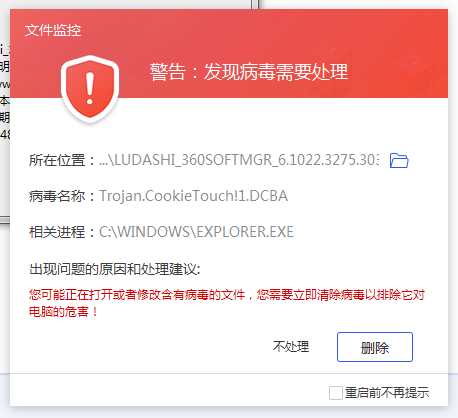This screenshot has height=418, width=458.
Task: Click the 删除 button to remove virus
Action: click(x=375, y=347)
